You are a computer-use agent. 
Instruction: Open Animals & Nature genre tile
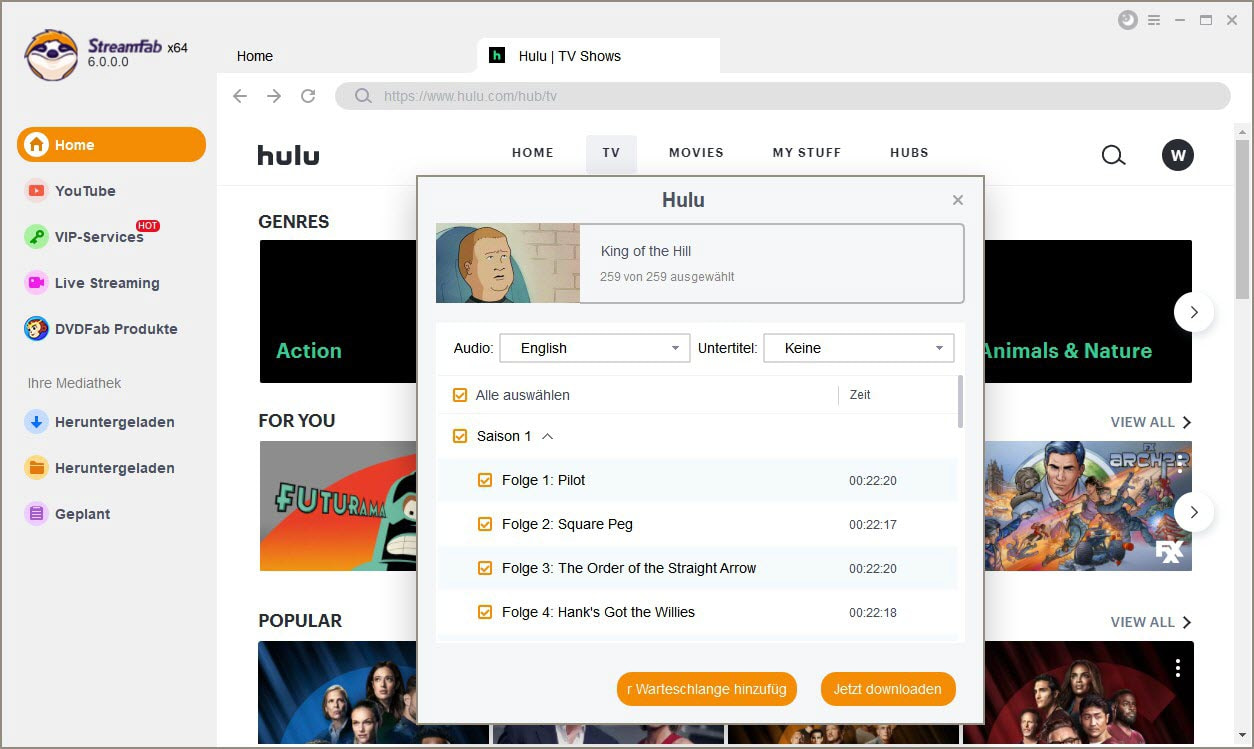pyautogui.click(x=1087, y=311)
